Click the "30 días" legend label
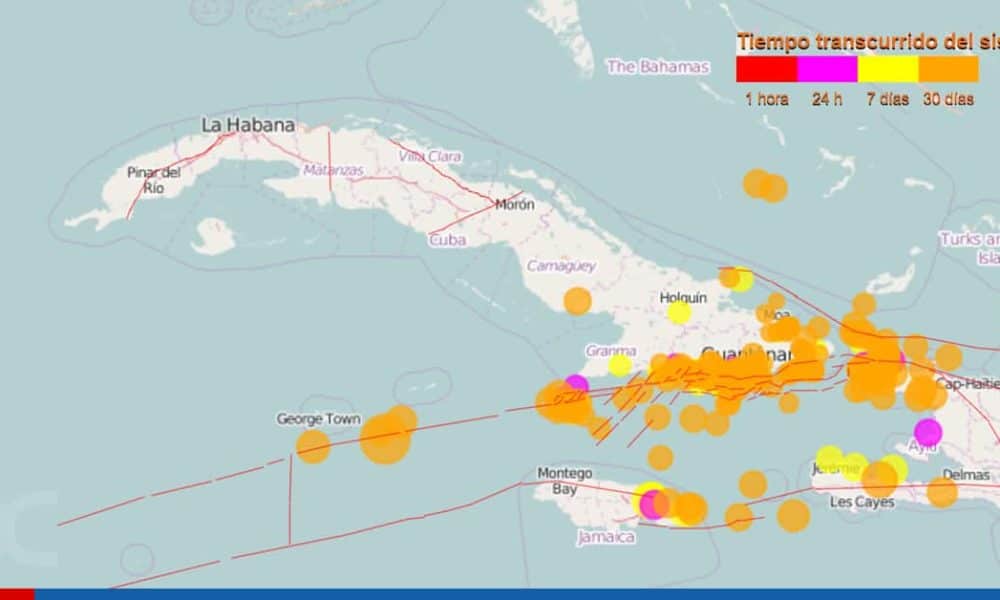Image resolution: width=1000 pixels, height=600 pixels. [x=948, y=99]
